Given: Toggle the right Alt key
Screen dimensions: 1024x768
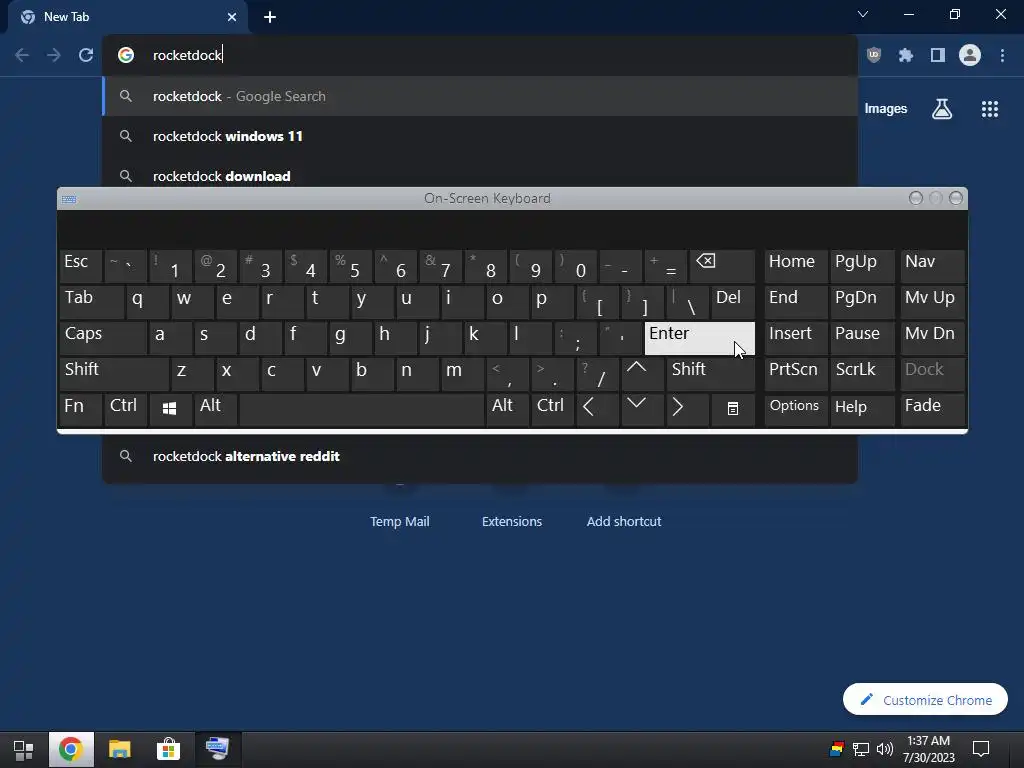Looking at the screenshot, I should pos(507,409).
